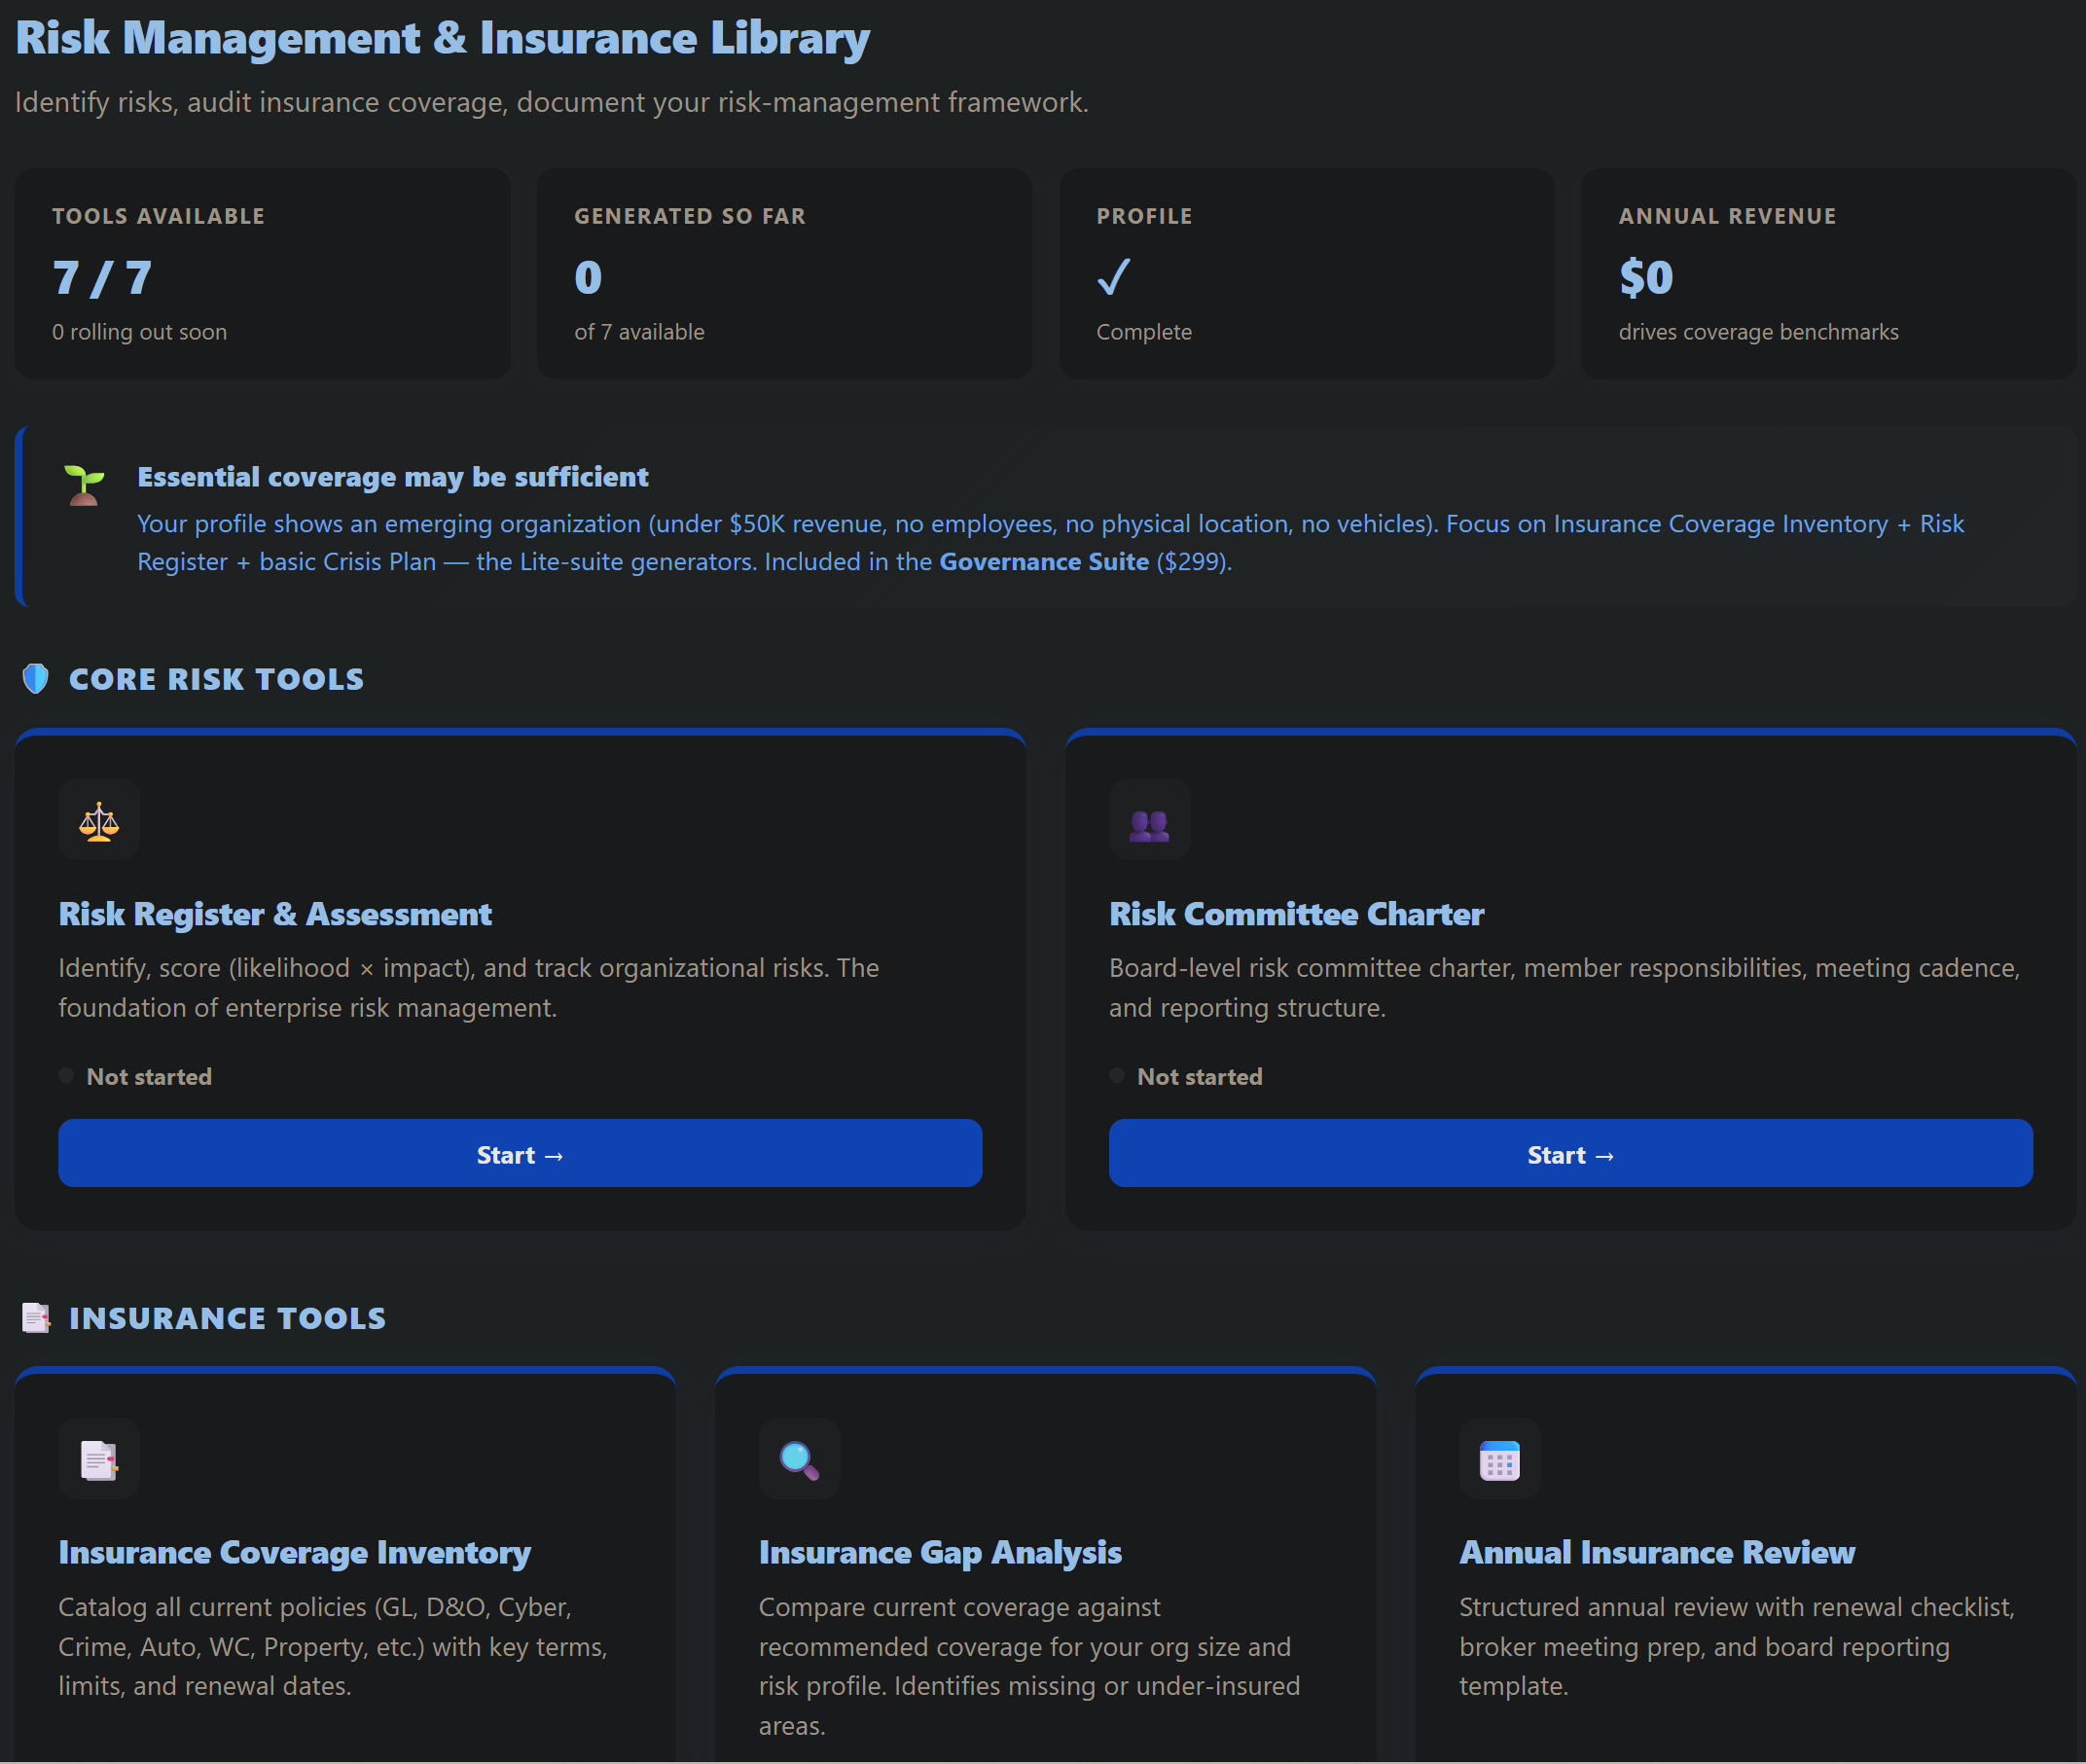Click the document icon beside Insurance Tools heading
2086x1764 pixels.
36,1318
